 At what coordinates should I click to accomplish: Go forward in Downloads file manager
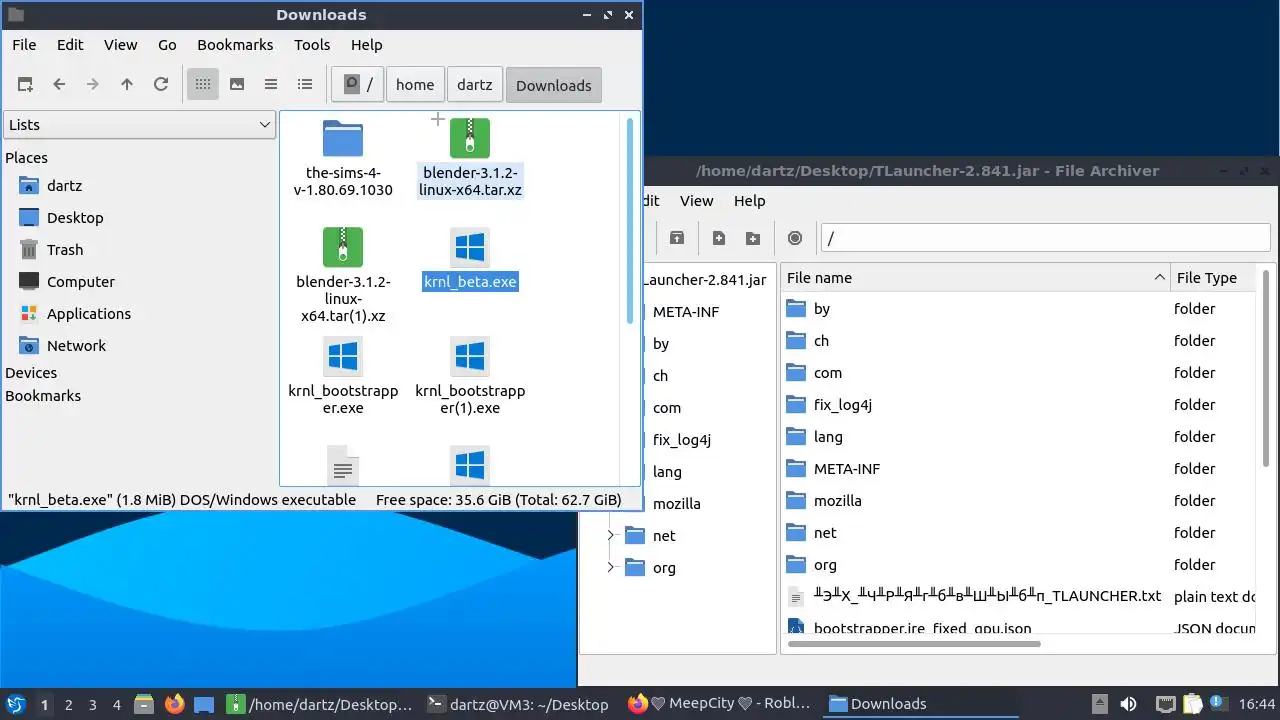coord(93,85)
